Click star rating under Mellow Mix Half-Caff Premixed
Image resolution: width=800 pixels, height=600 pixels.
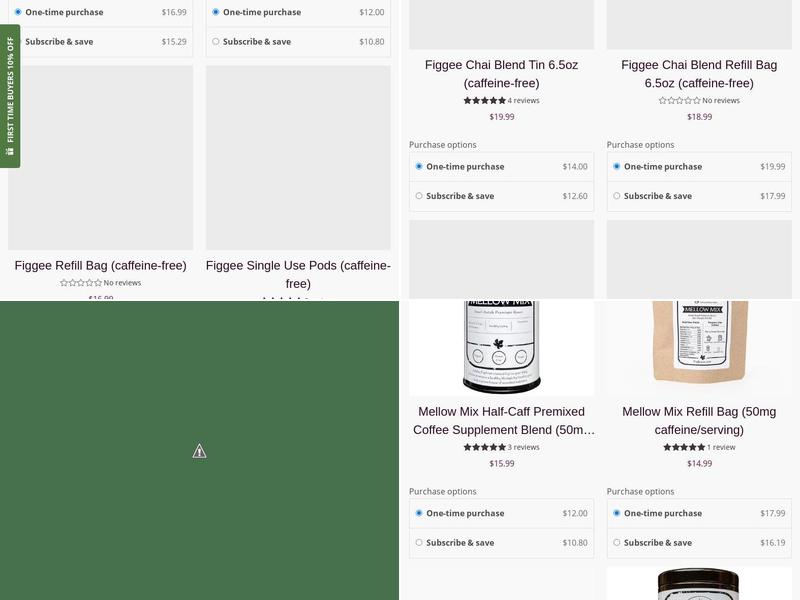click(x=484, y=448)
